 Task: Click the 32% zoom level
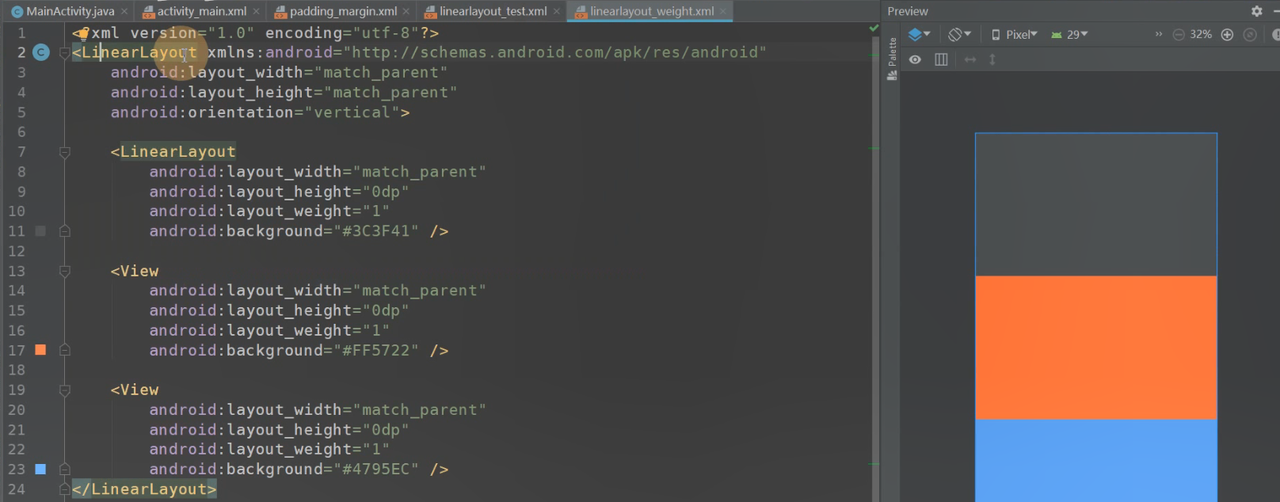(x=1201, y=34)
